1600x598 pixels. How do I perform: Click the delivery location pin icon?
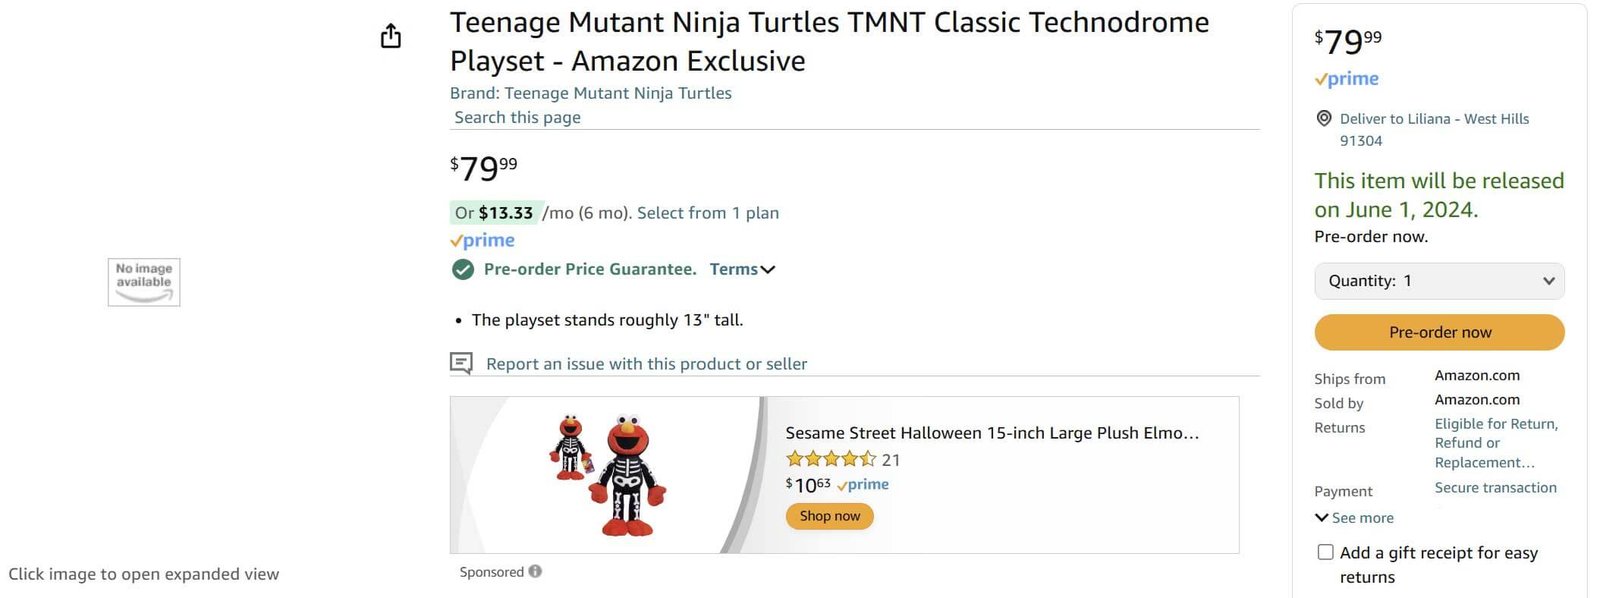(x=1322, y=119)
